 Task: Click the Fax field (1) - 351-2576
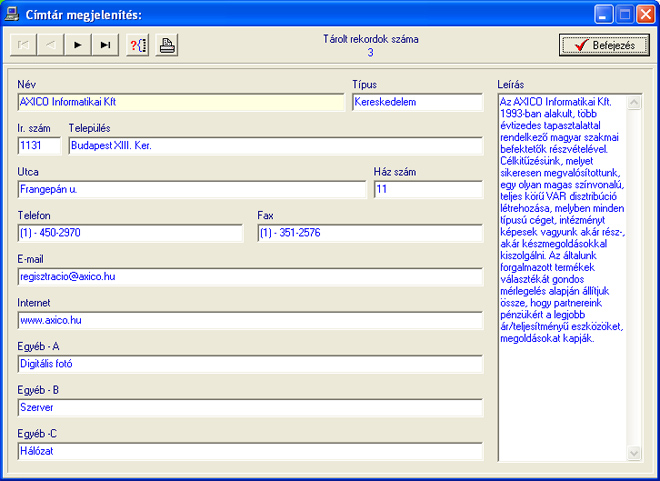click(x=370, y=233)
